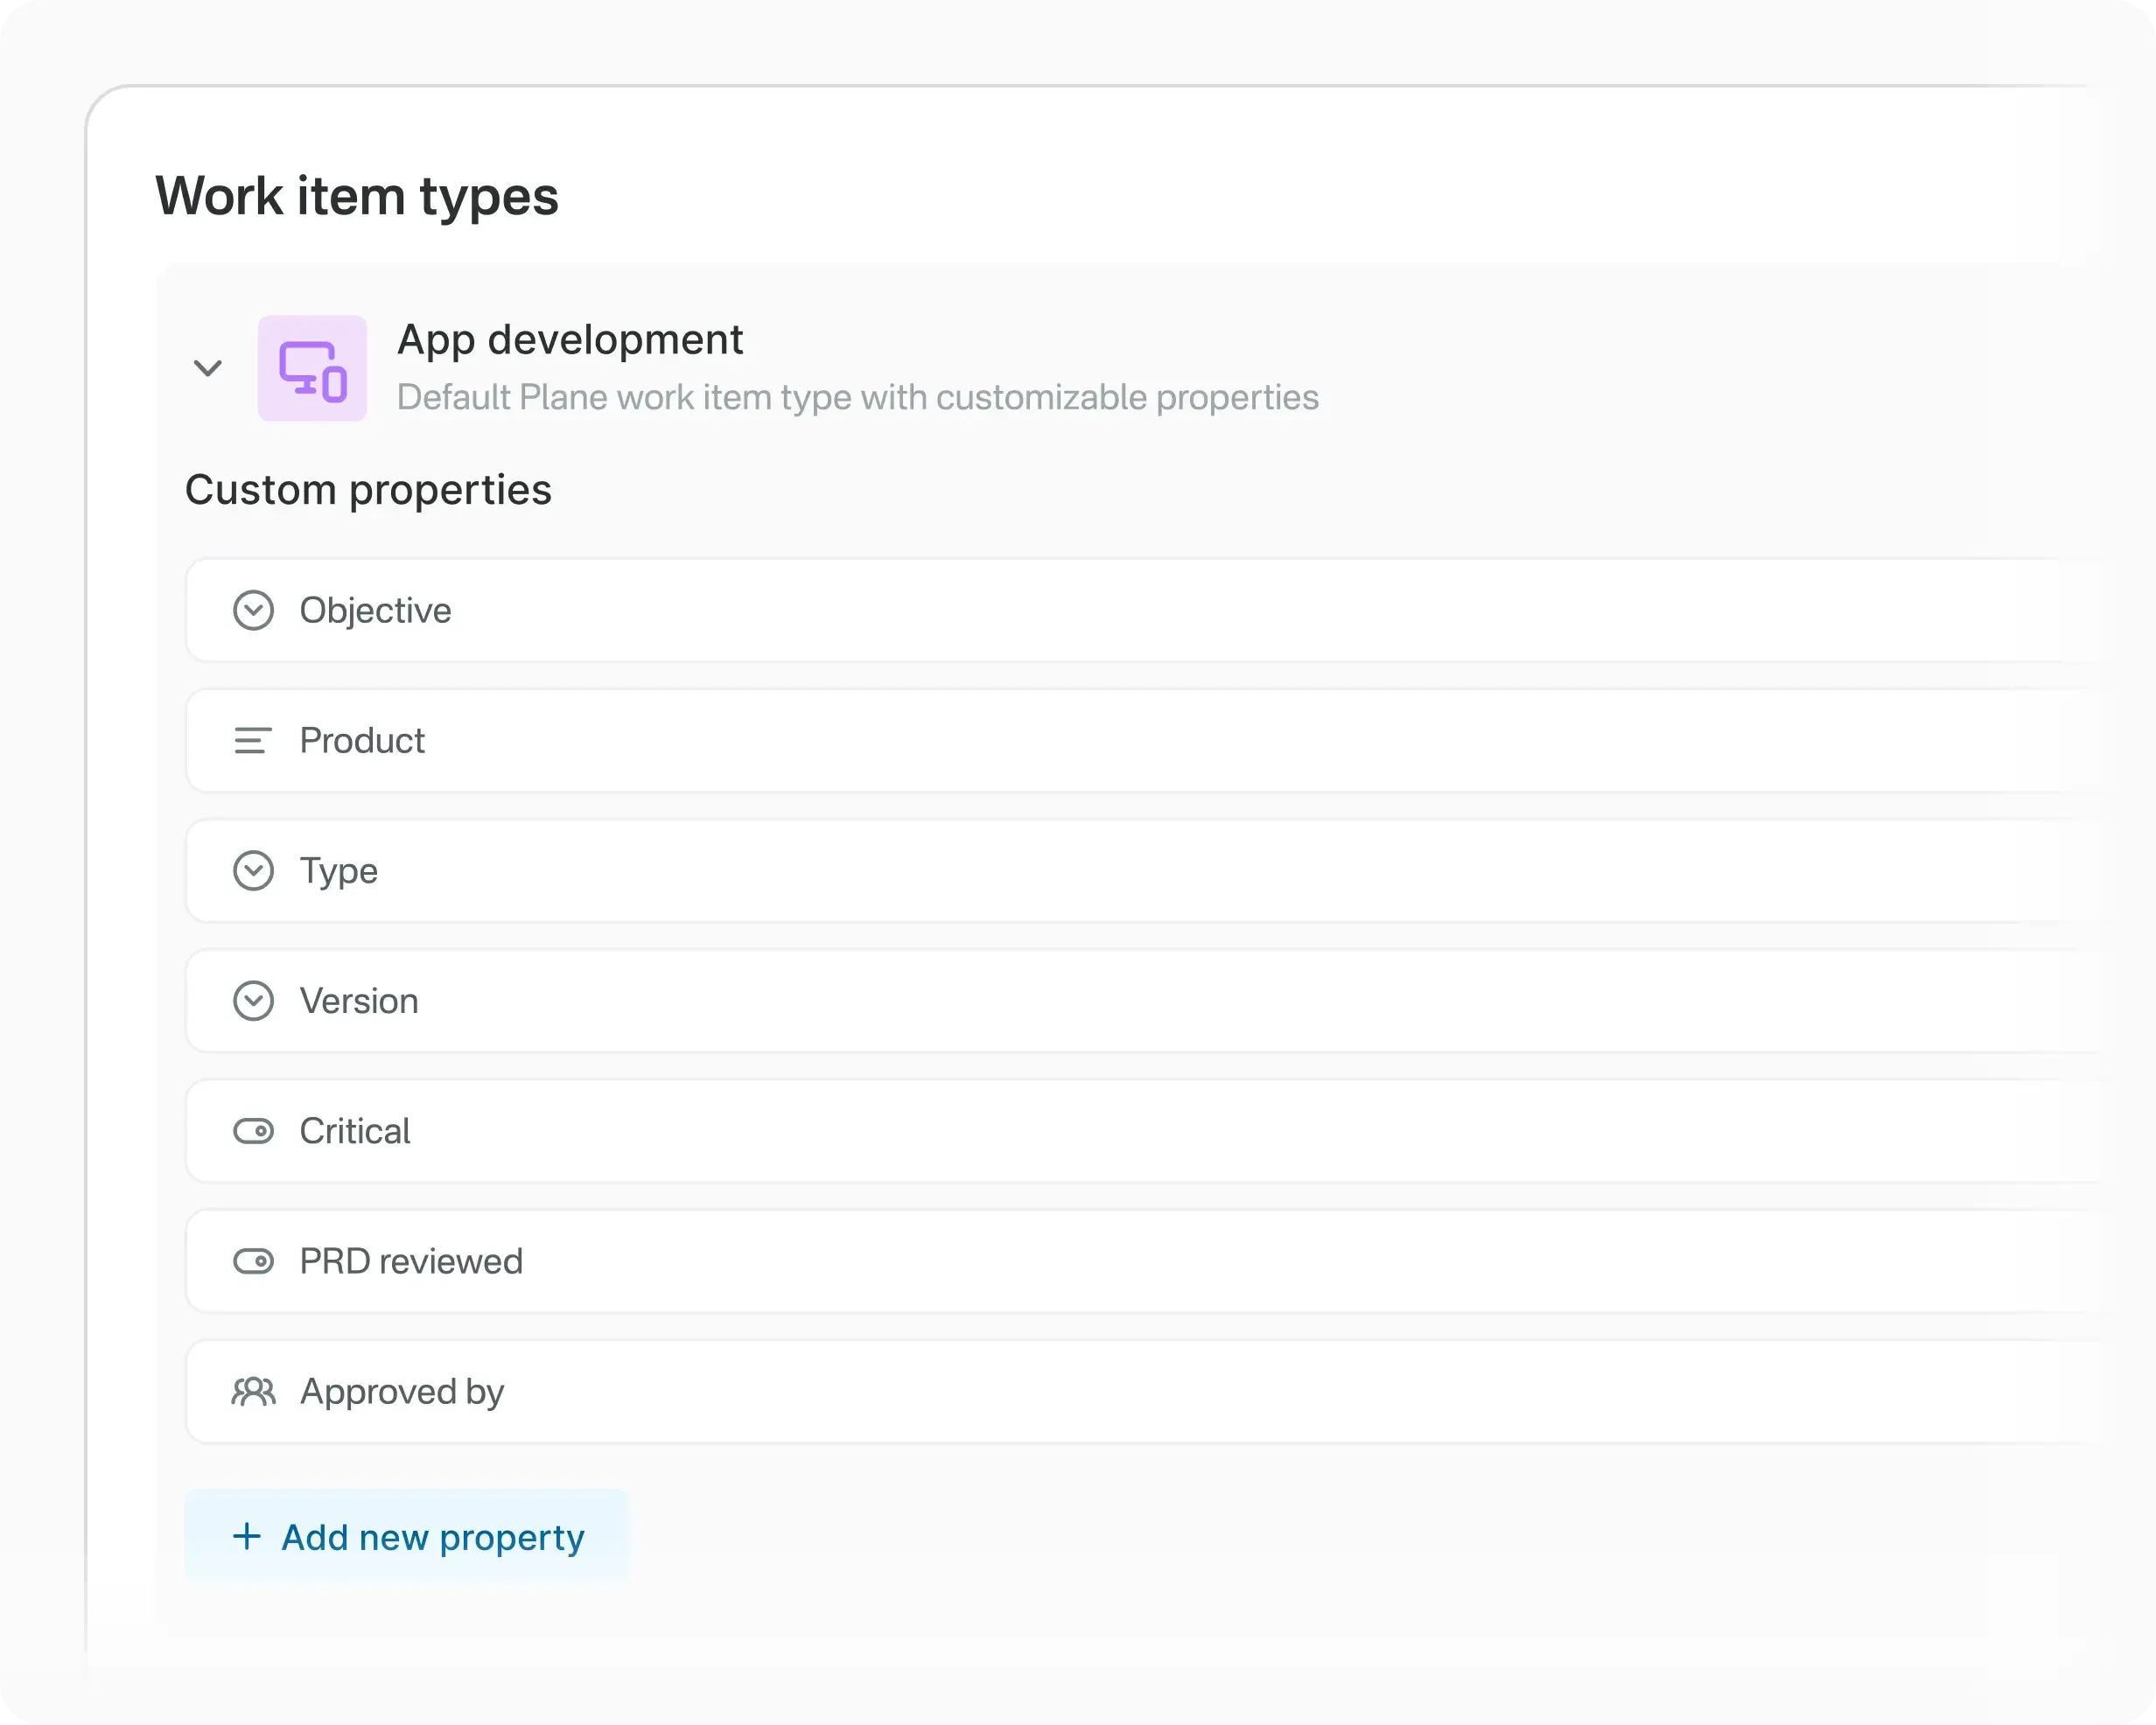
Task: Open the App development type settings
Action: point(570,339)
